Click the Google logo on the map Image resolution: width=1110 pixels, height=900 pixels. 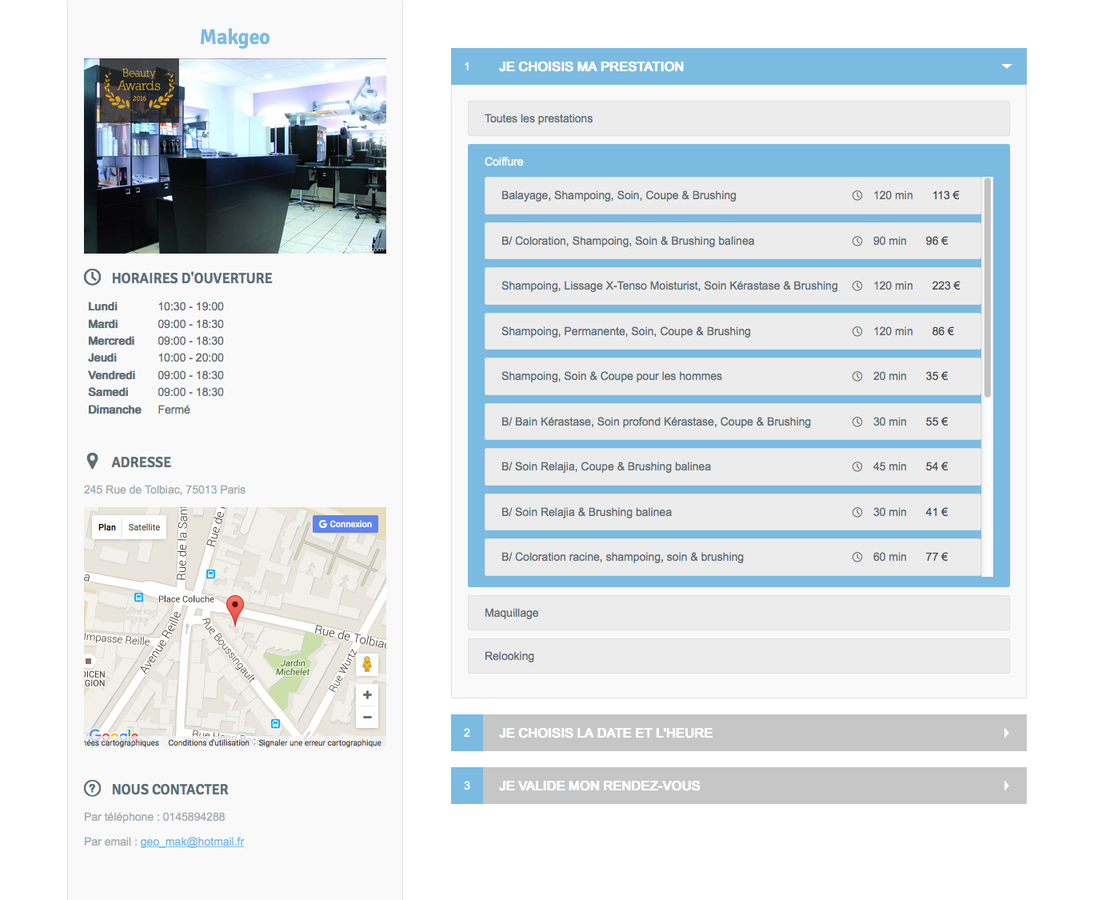(113, 734)
